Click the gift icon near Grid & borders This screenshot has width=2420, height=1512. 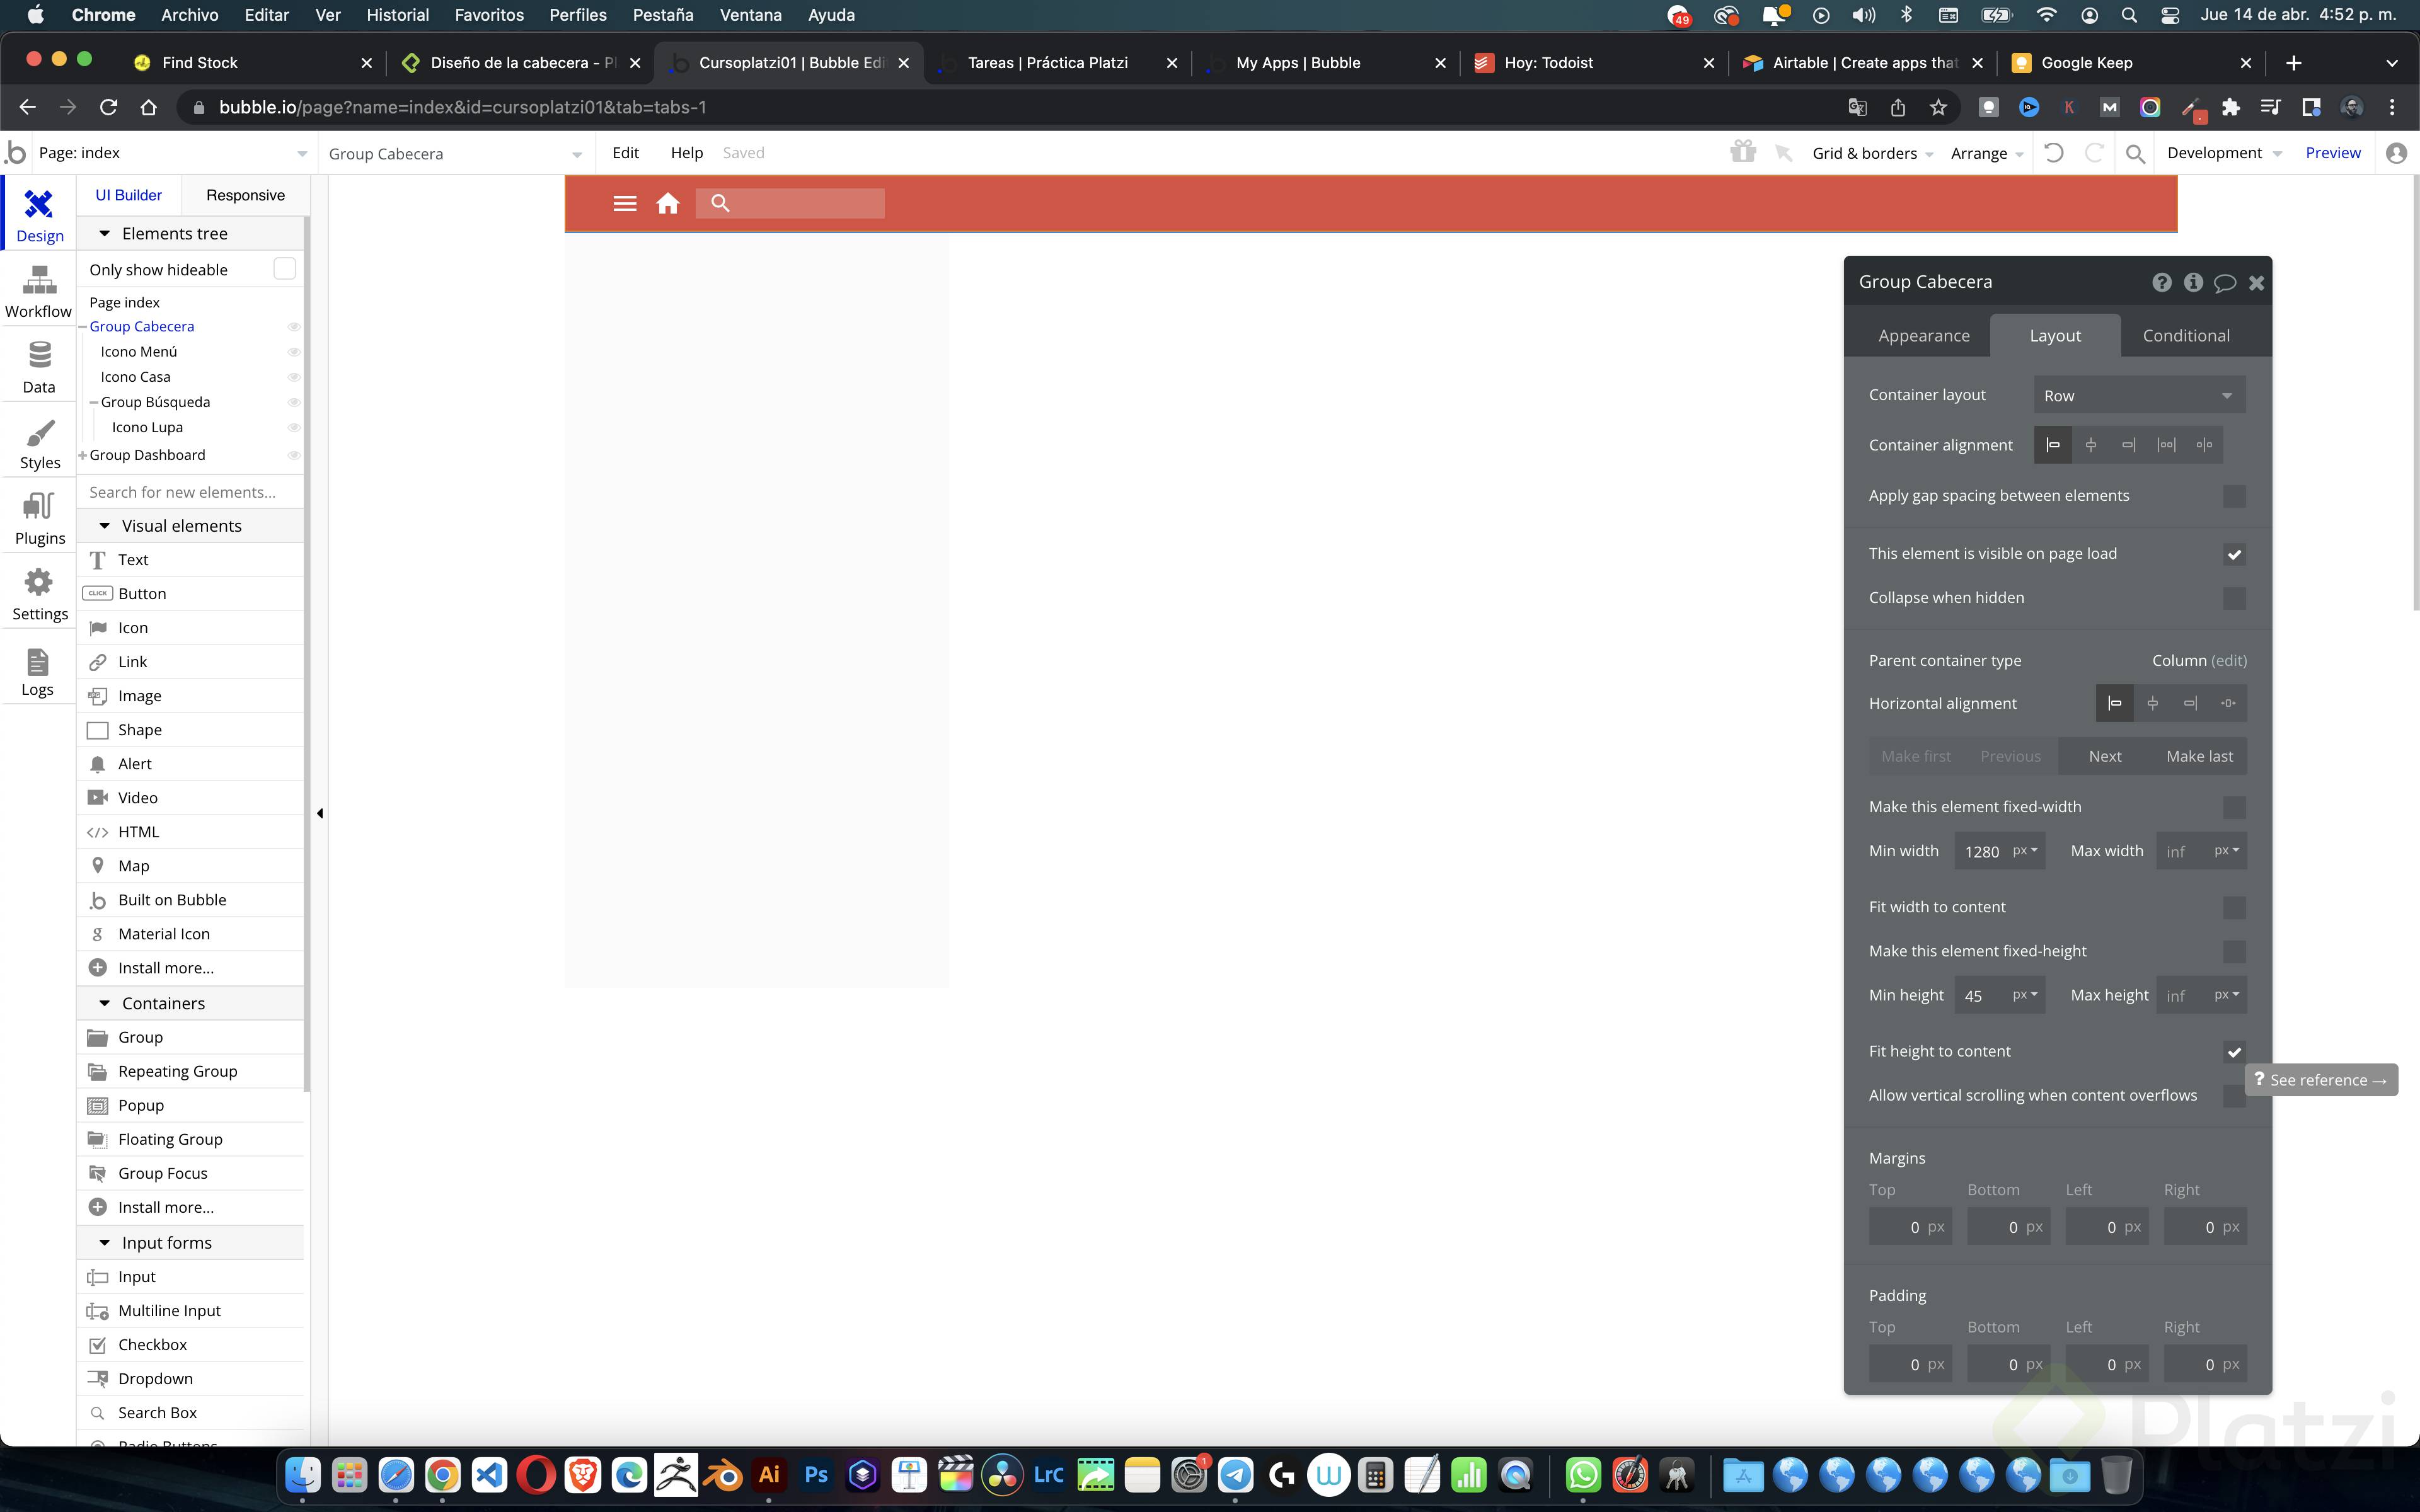[x=1742, y=151]
